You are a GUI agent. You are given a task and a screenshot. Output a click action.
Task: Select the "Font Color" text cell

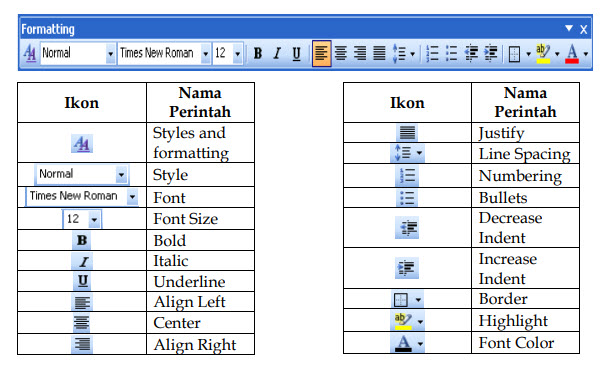coord(525,343)
